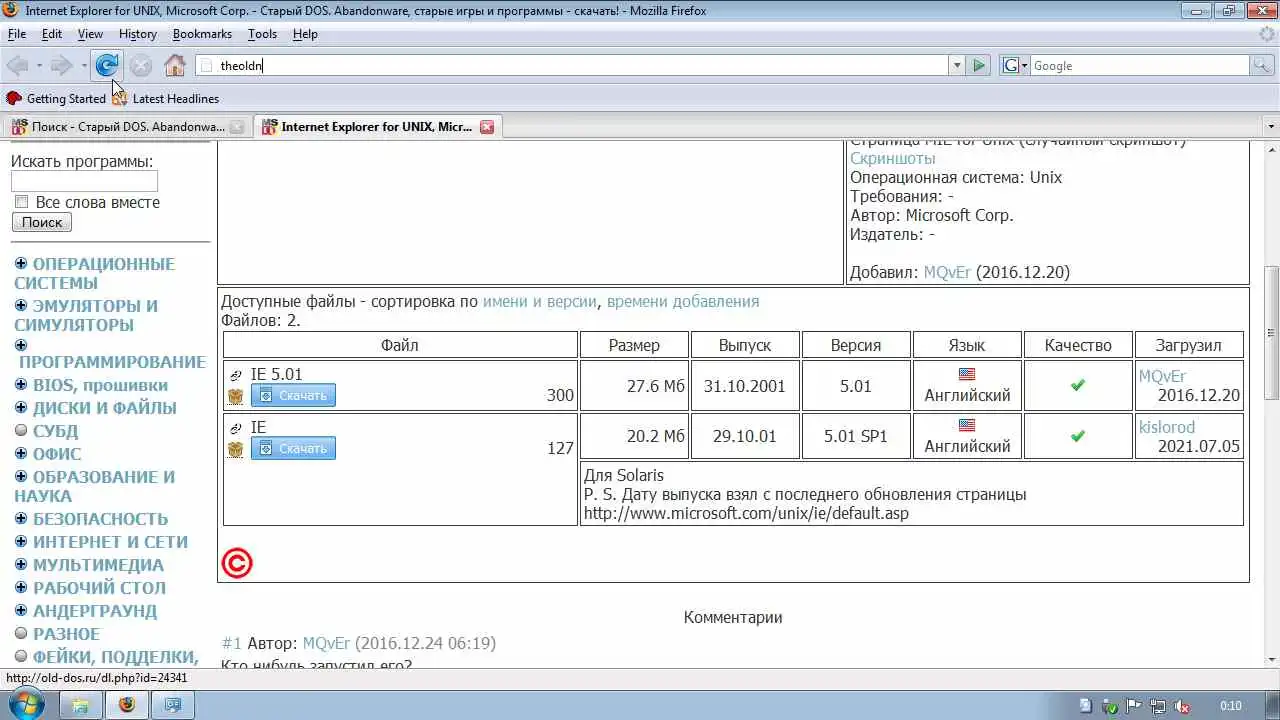The width and height of the screenshot is (1280, 720).
Task: Click the Stop loading icon
Action: click(141, 66)
